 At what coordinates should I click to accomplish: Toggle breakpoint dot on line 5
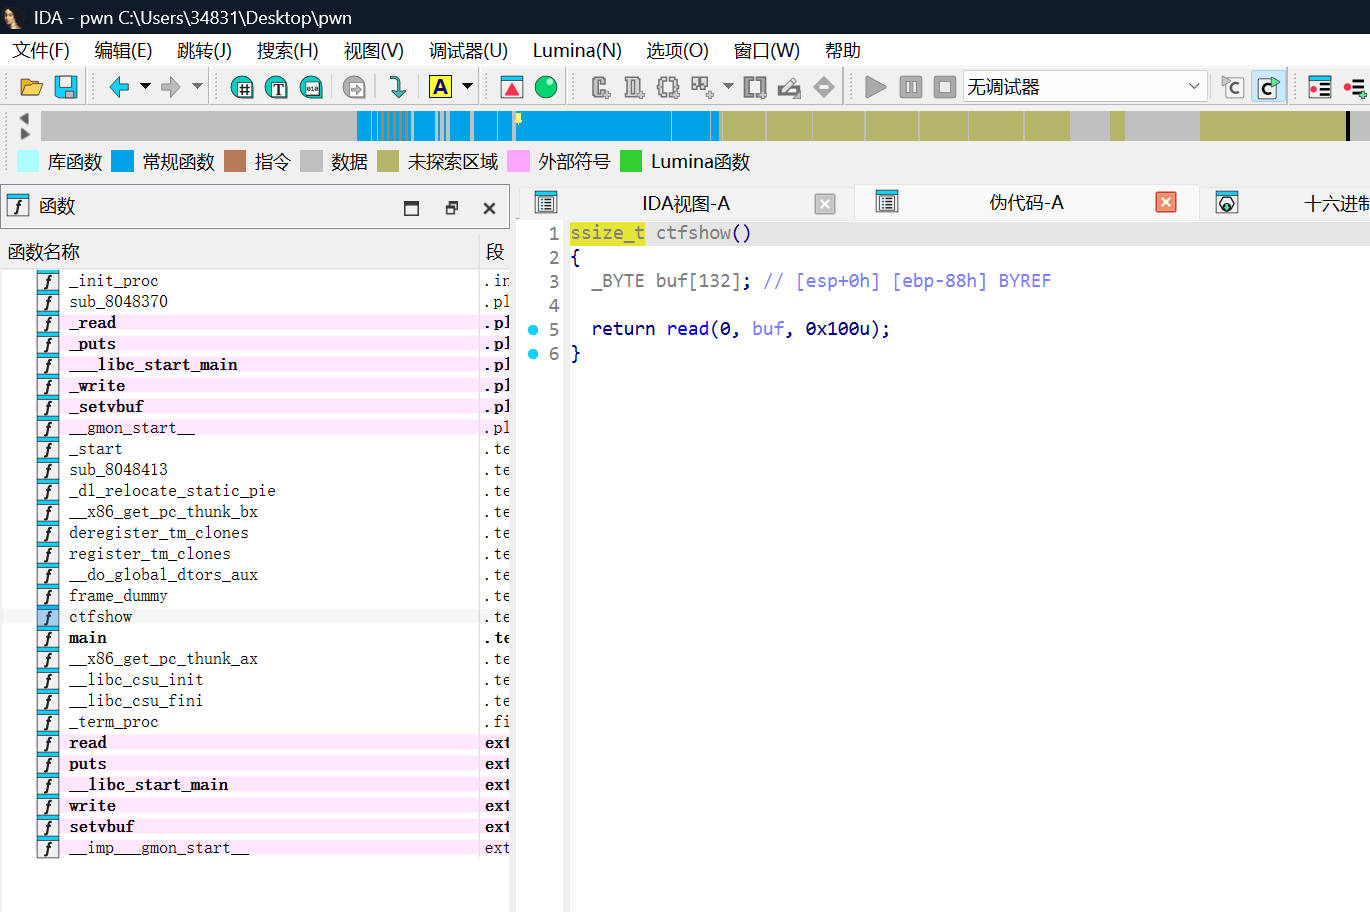click(x=533, y=329)
